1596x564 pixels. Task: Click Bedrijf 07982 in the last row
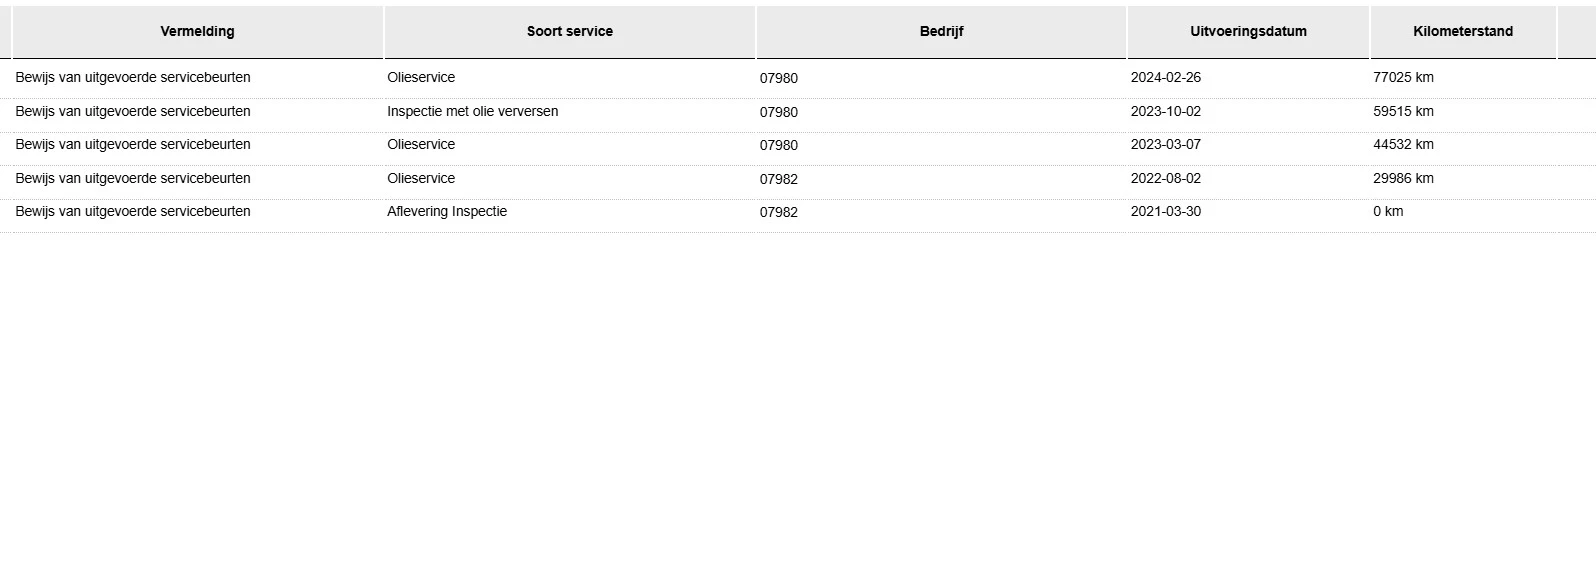(778, 213)
